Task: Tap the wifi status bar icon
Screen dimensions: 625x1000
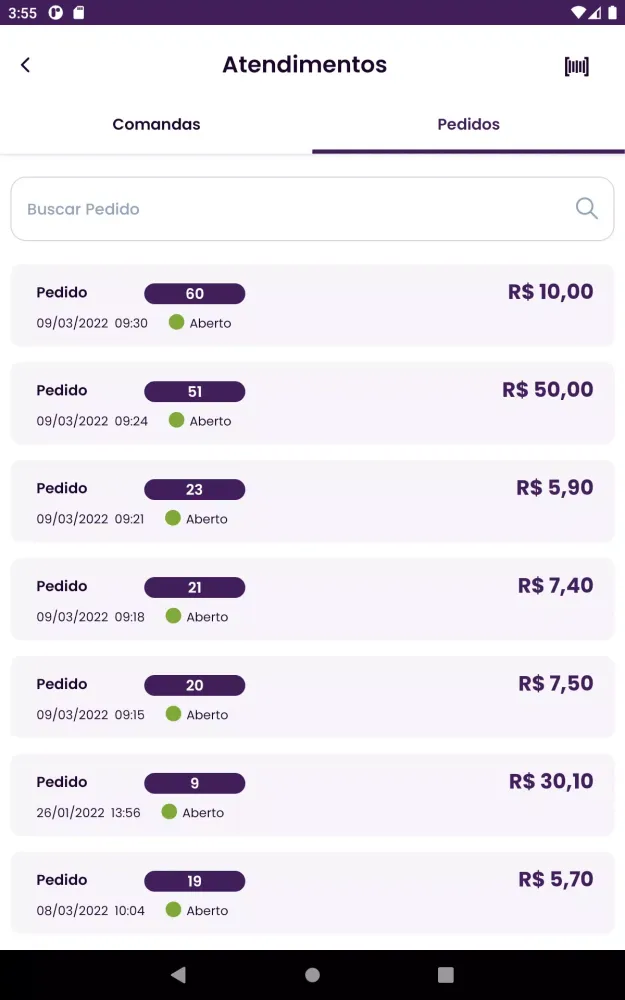Action: tap(578, 12)
